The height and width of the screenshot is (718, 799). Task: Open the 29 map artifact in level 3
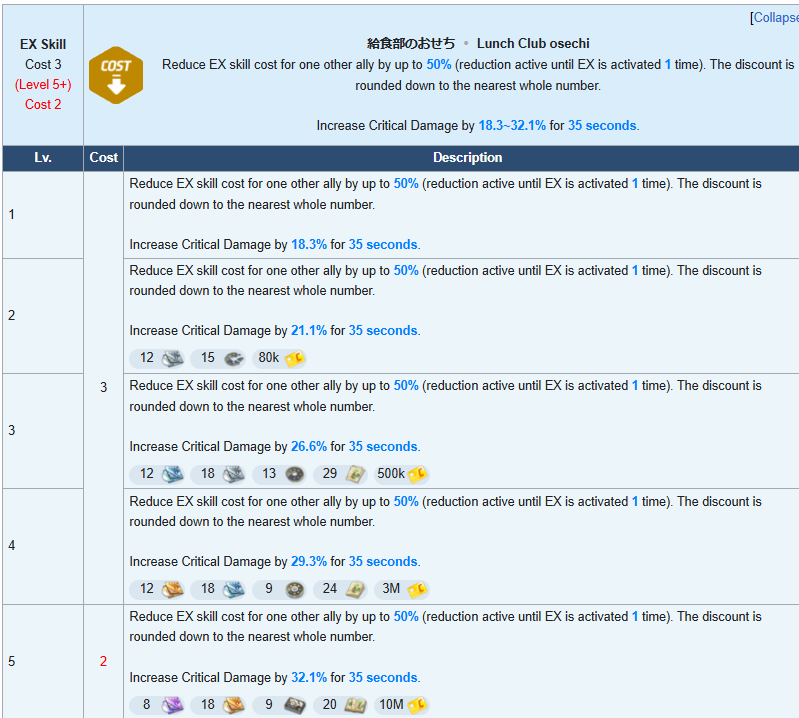click(x=340, y=474)
